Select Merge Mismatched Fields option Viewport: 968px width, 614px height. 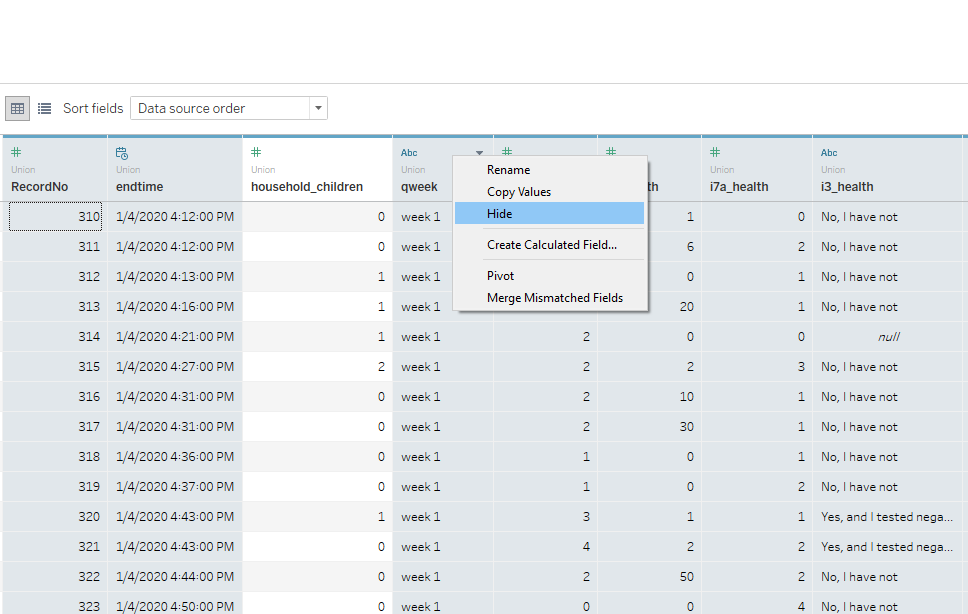(554, 298)
